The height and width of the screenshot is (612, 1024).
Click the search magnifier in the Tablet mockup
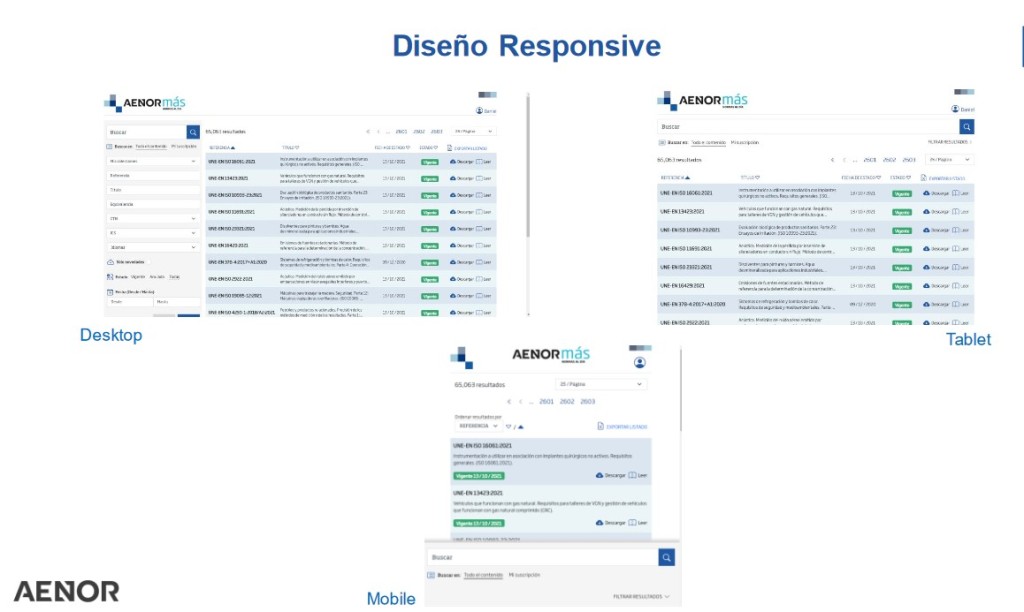[966, 127]
